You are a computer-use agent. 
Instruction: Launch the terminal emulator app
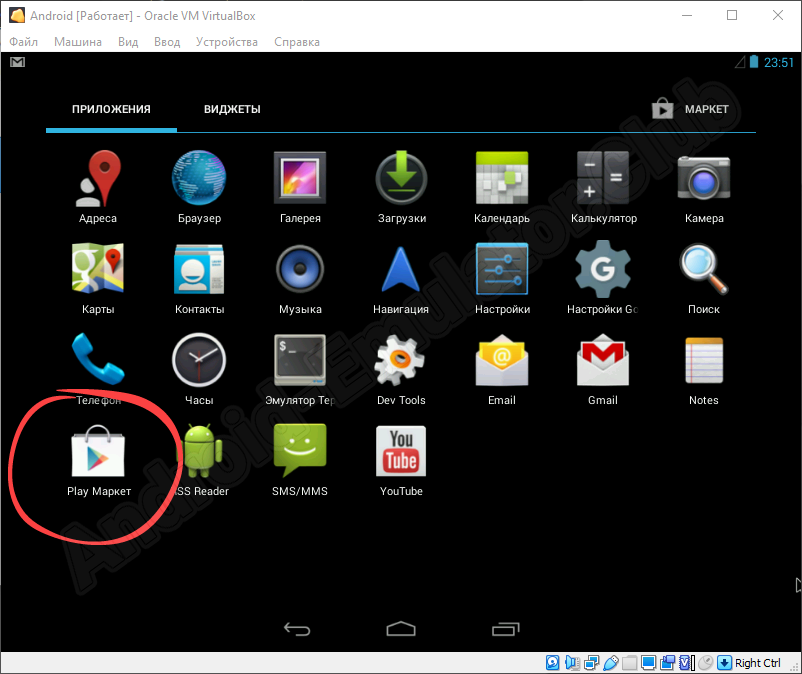click(300, 369)
